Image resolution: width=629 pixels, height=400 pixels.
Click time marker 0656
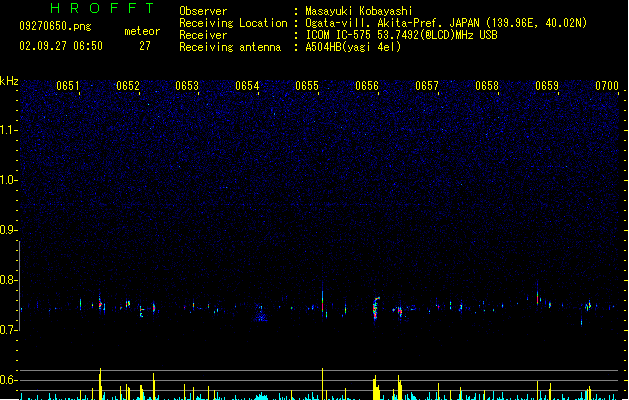tap(367, 86)
